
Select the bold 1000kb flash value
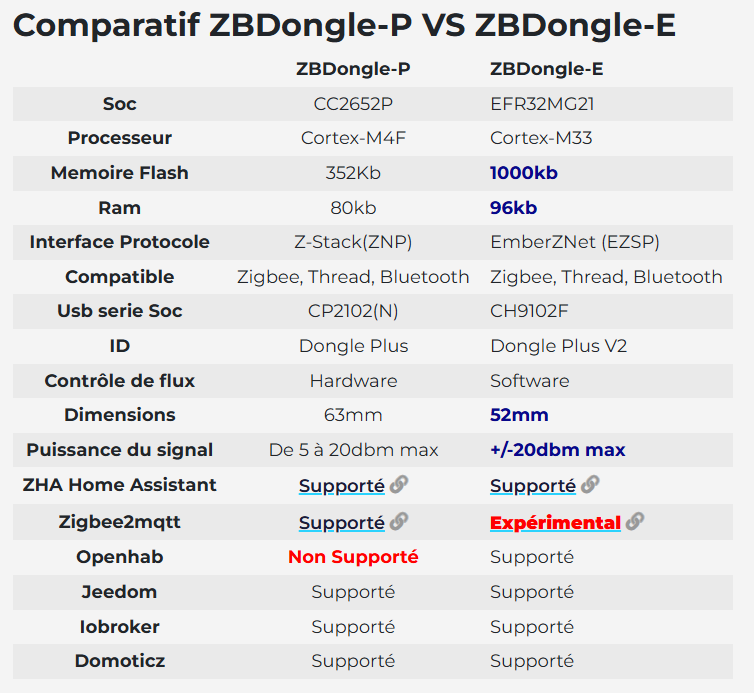[523, 173]
